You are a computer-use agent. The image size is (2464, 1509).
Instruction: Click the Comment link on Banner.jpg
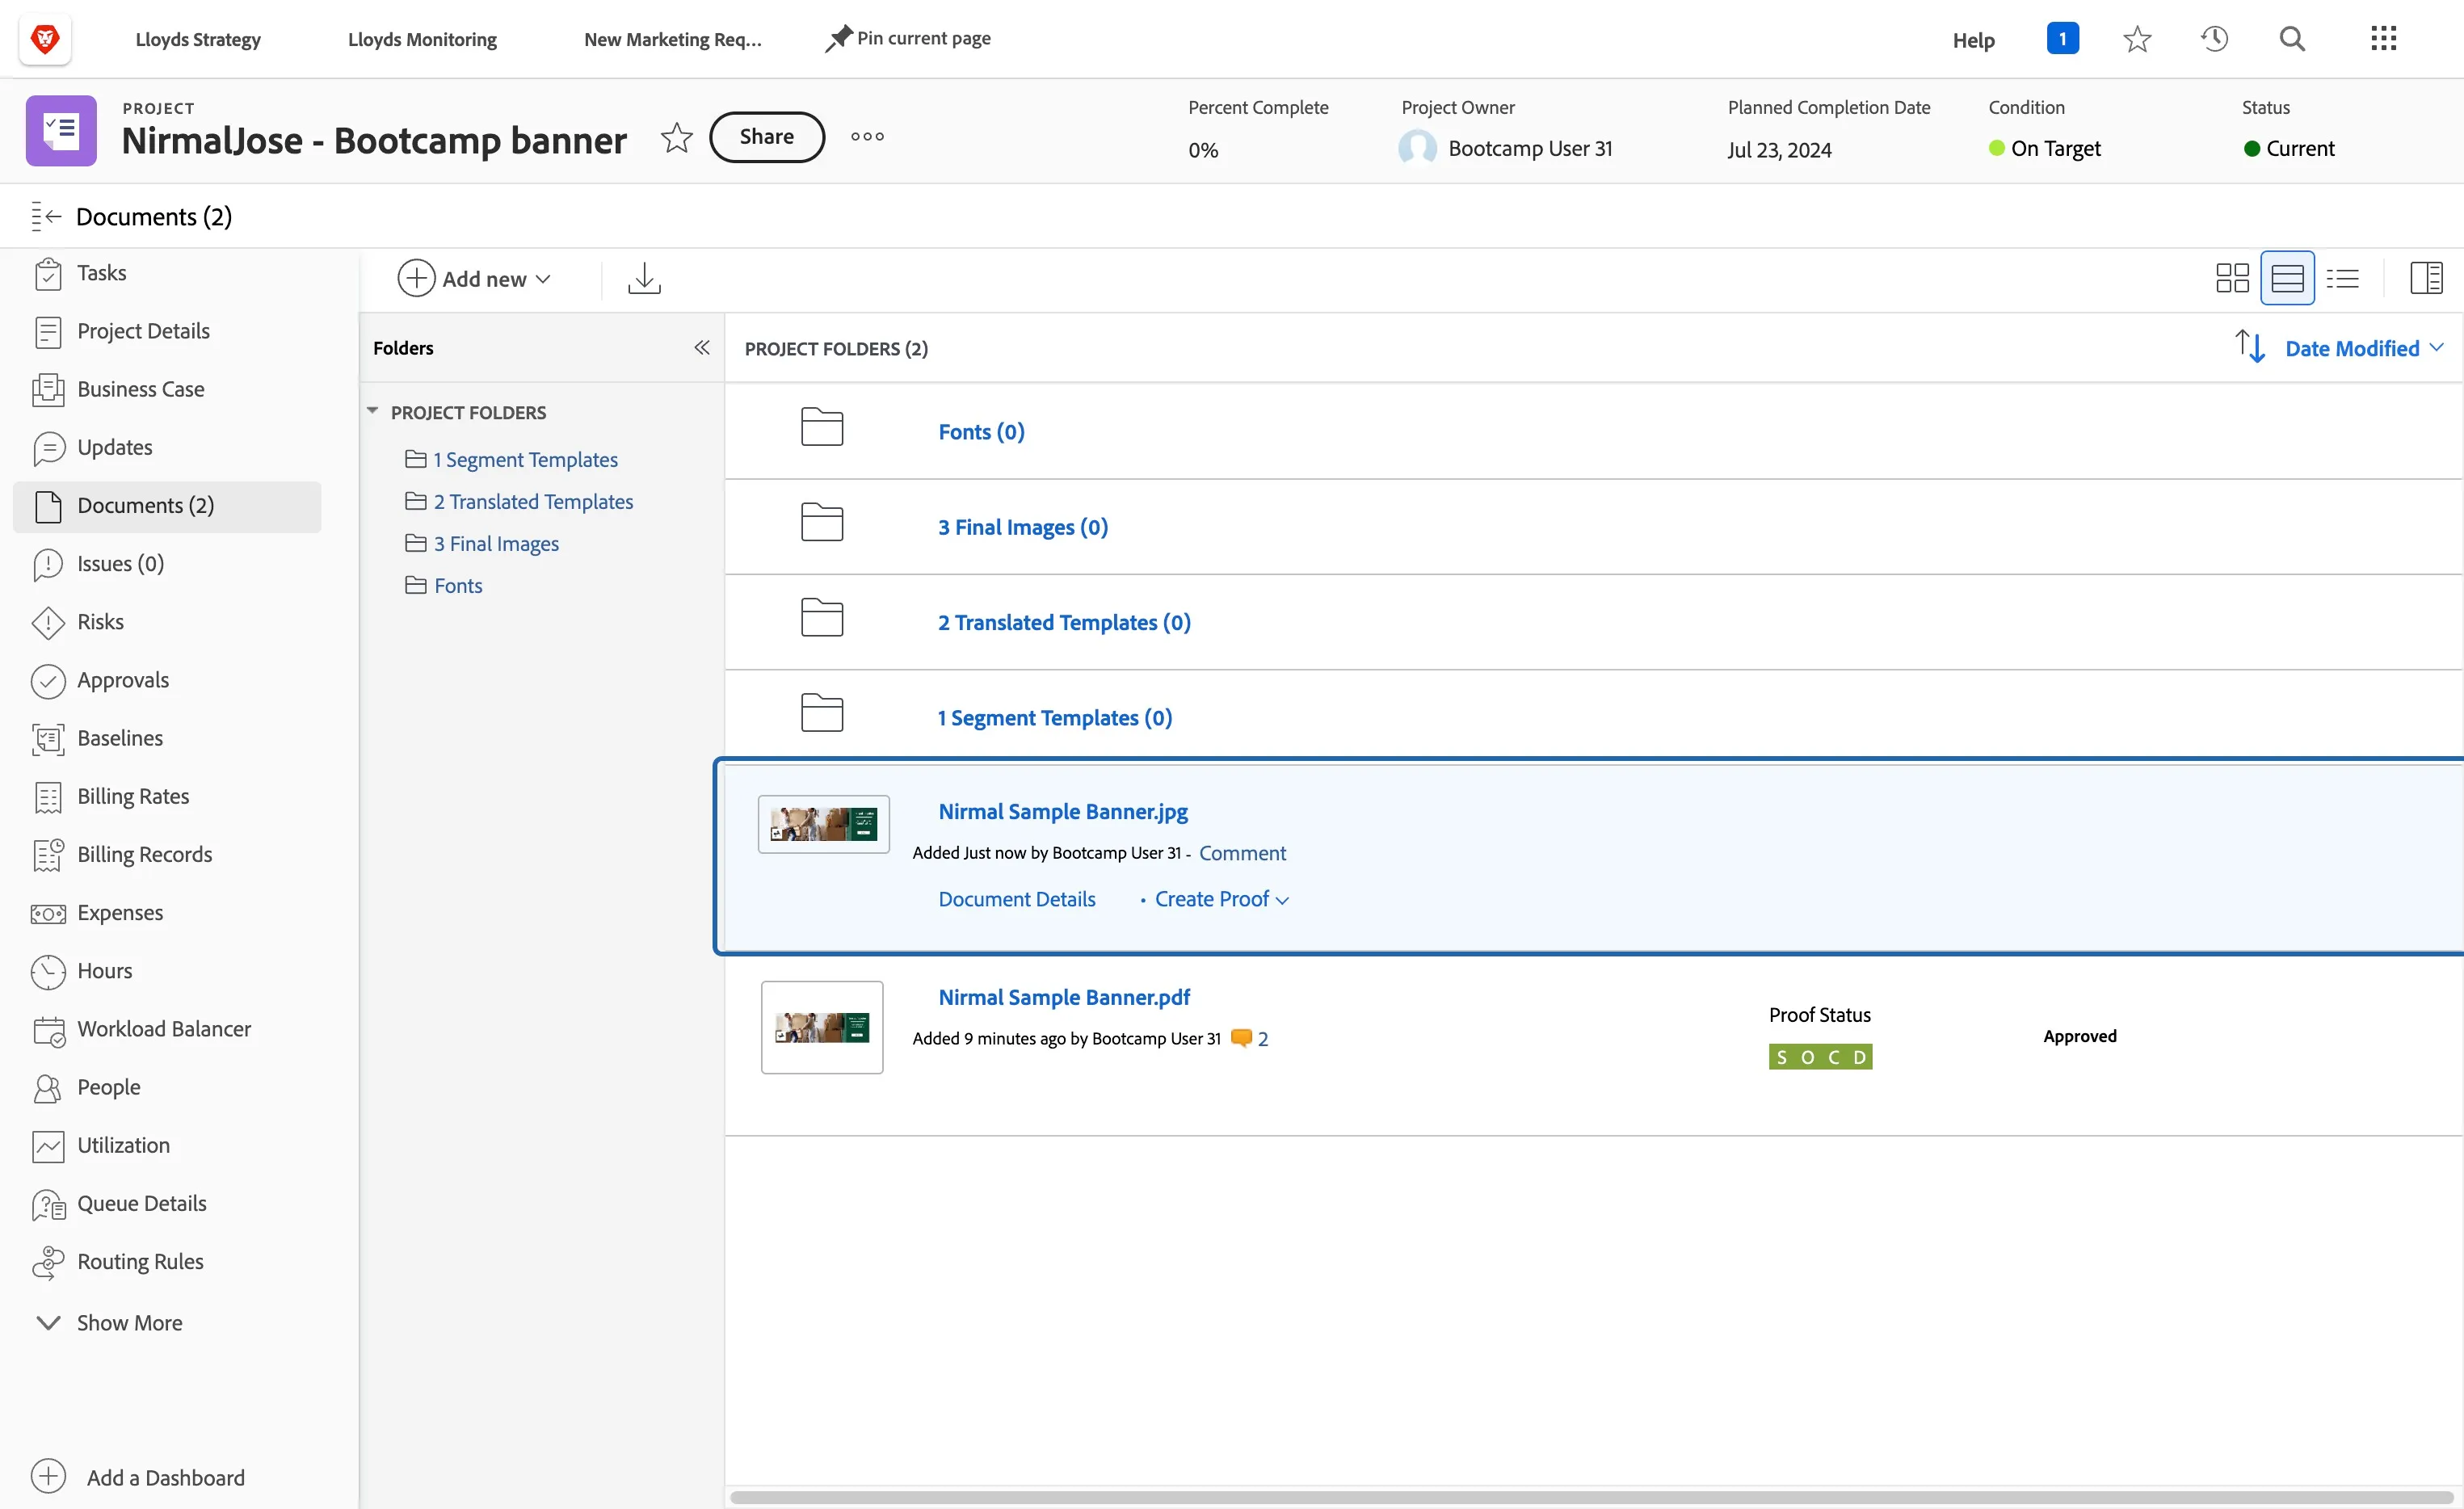1242,853
